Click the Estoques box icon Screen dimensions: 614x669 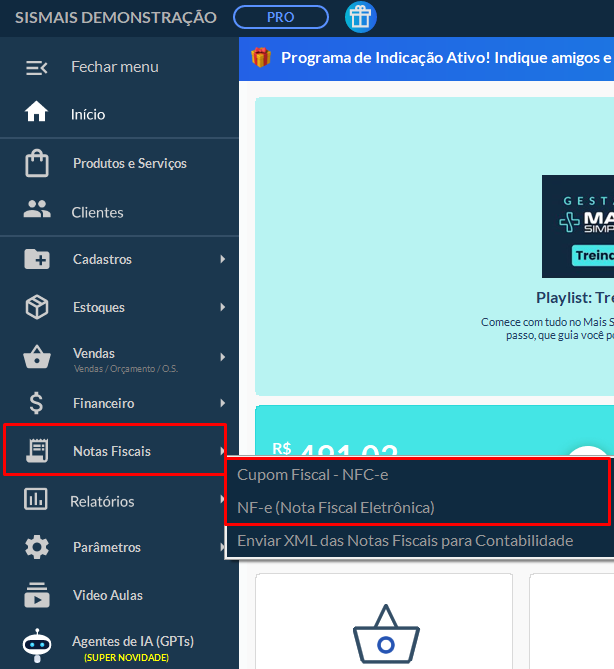(37, 307)
